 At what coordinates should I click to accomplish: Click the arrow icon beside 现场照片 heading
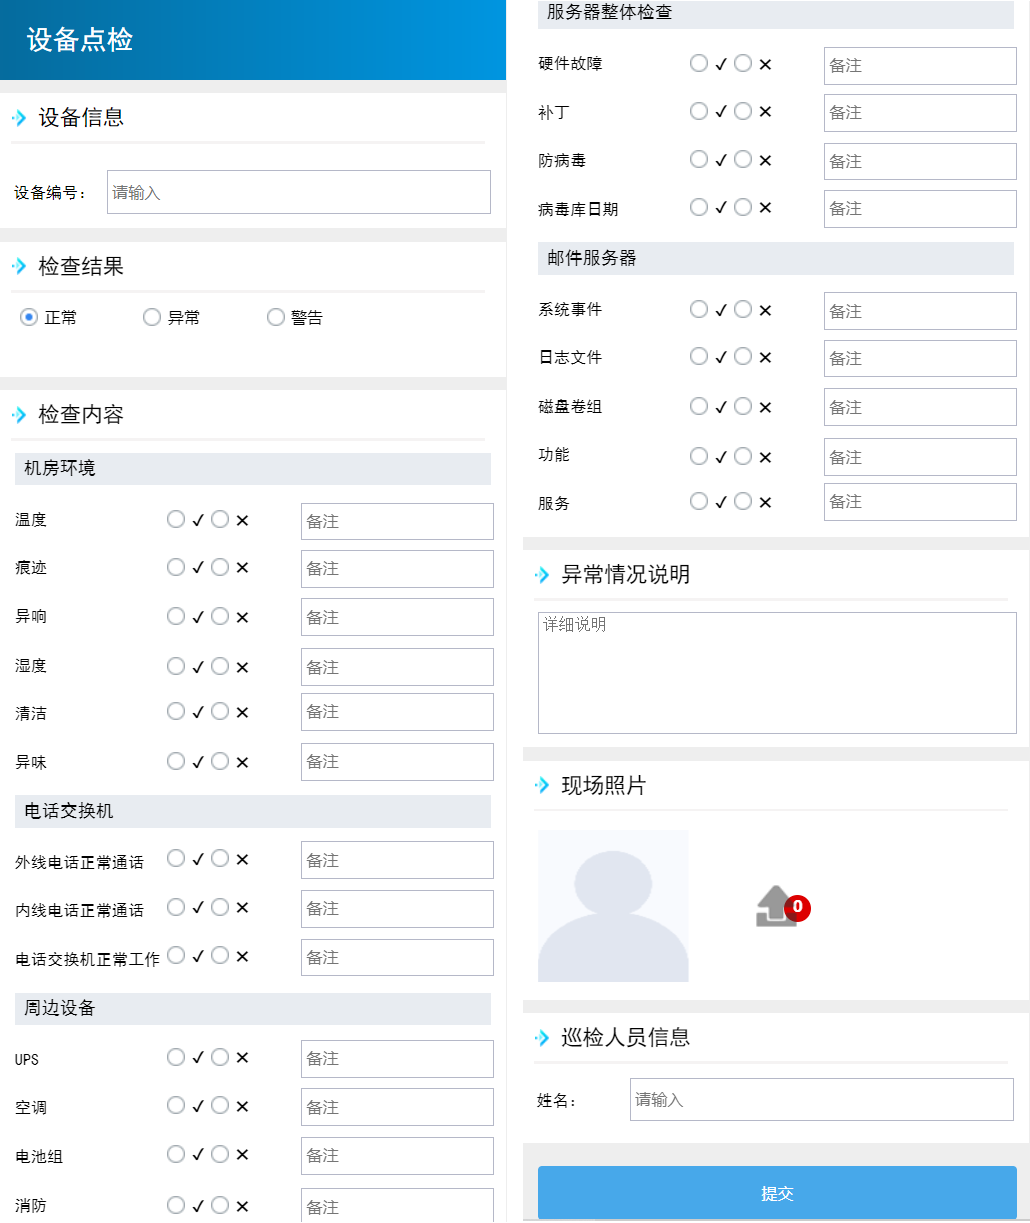(x=542, y=785)
